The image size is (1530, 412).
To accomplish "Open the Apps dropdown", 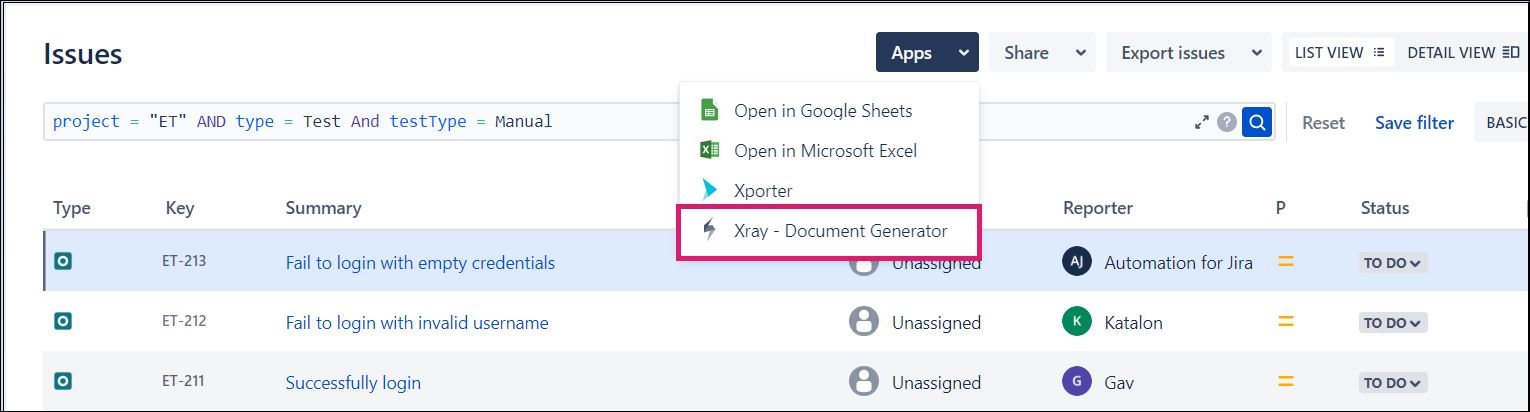I will [x=926, y=53].
